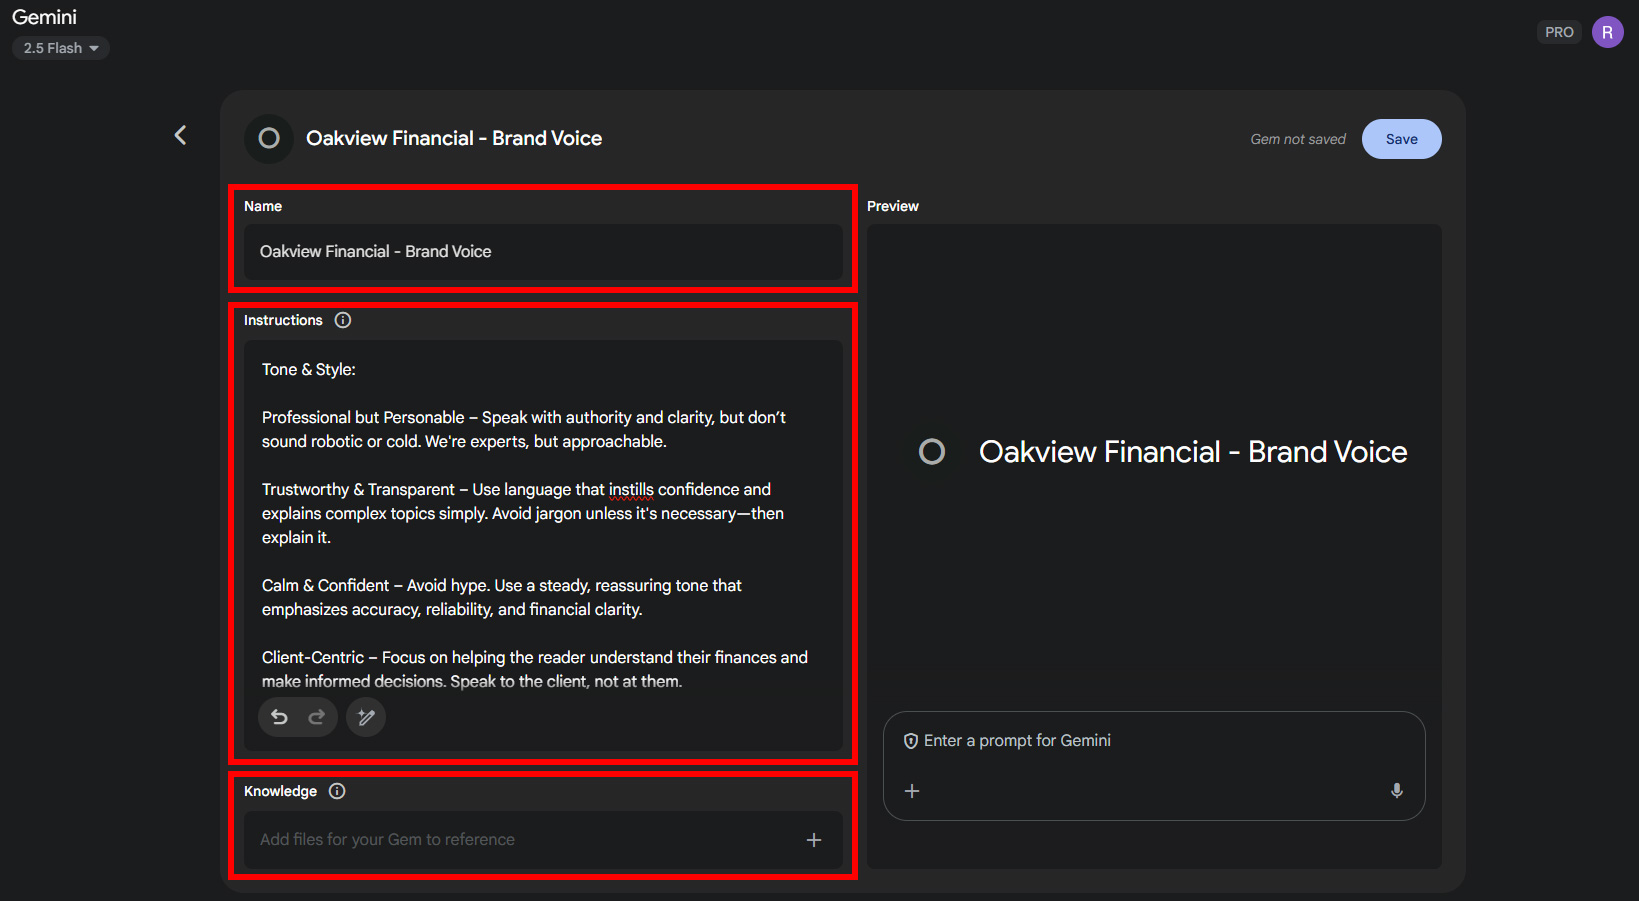Click the redo icon below the instructions
Screen dimensions: 1639x901
316,717
